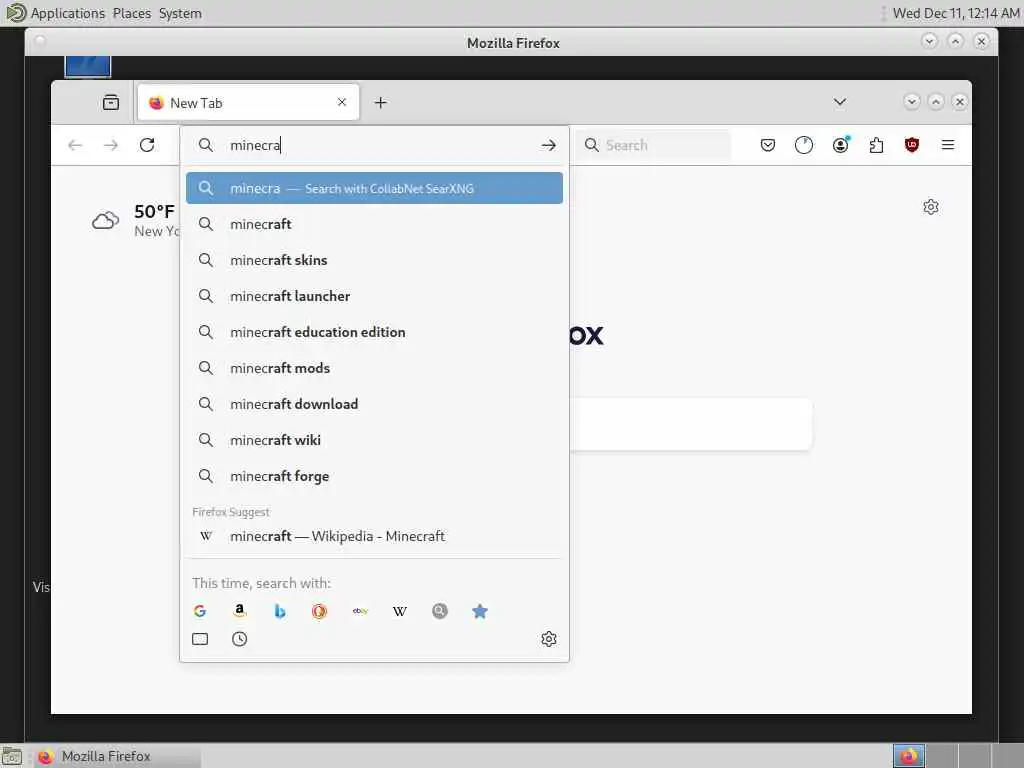Image resolution: width=1024 pixels, height=768 pixels.
Task: Search with the eBay engine icon
Action: point(360,611)
